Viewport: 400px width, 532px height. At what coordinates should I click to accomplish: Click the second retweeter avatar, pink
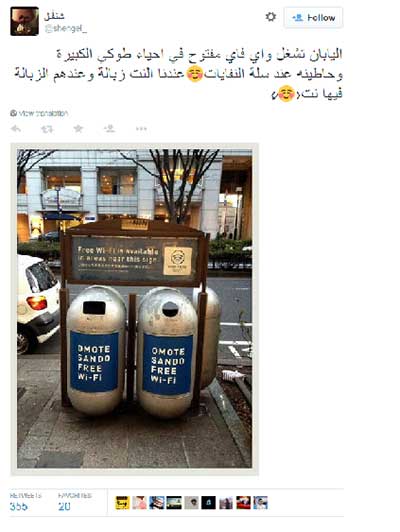pyautogui.click(x=139, y=503)
